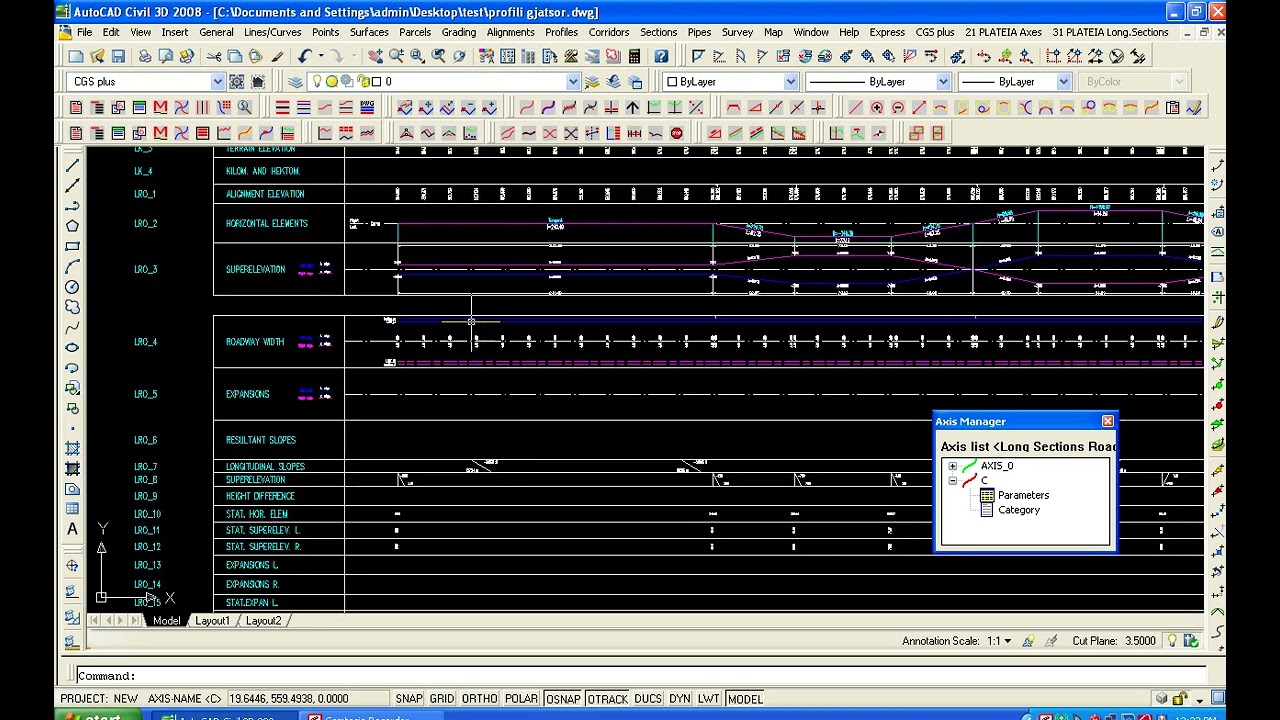Toggle GRID display in status bar
The width and height of the screenshot is (1280, 720).
441,699
